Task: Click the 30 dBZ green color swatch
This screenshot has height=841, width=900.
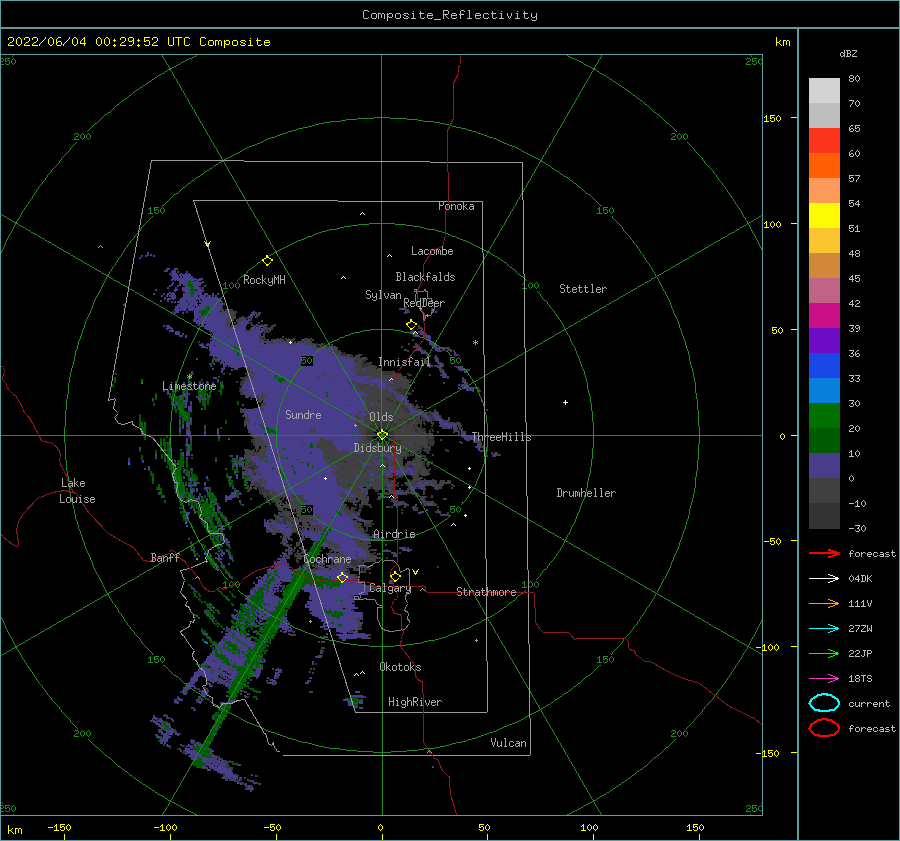Action: pos(824,416)
